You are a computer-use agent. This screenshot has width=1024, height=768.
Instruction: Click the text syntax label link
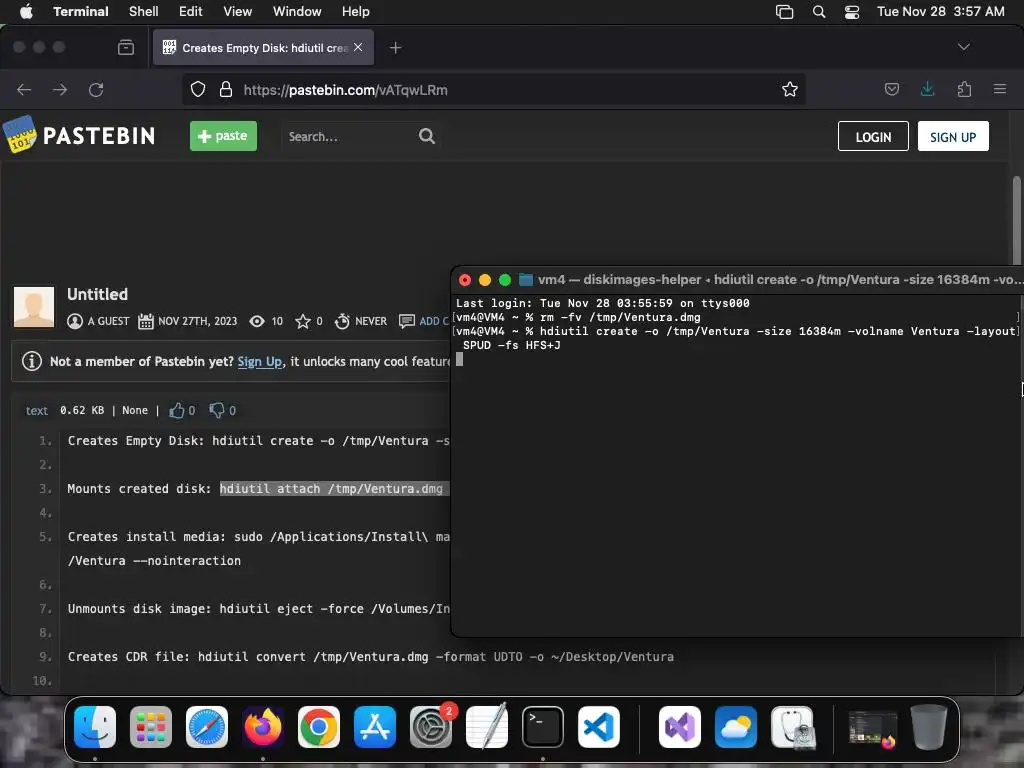pos(37,411)
